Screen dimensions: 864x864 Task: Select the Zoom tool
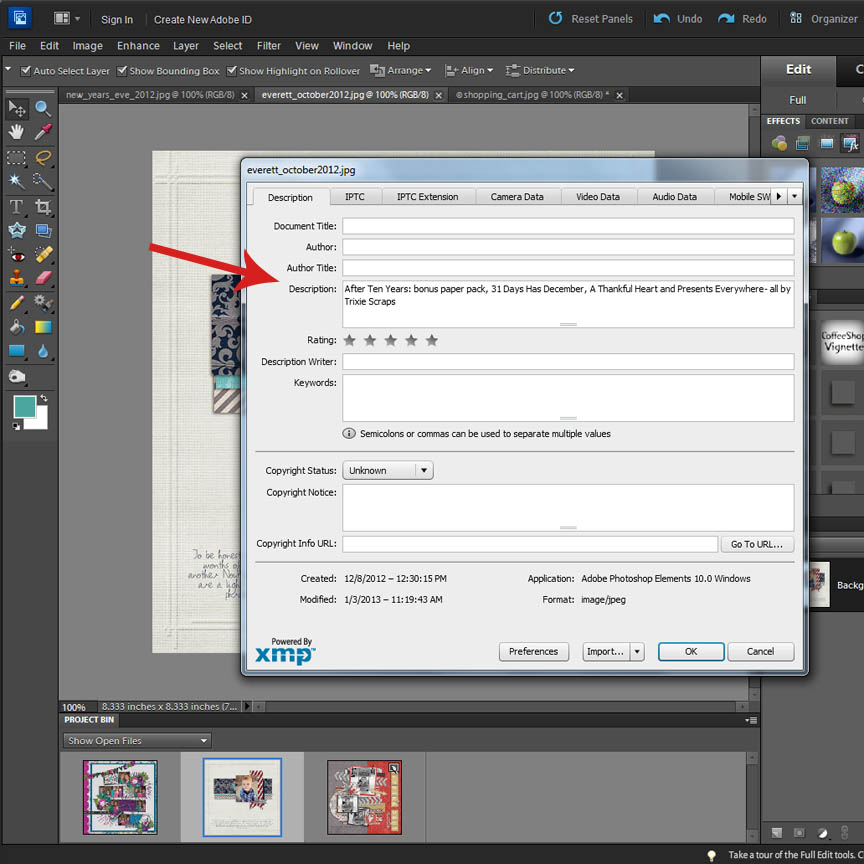(43, 109)
